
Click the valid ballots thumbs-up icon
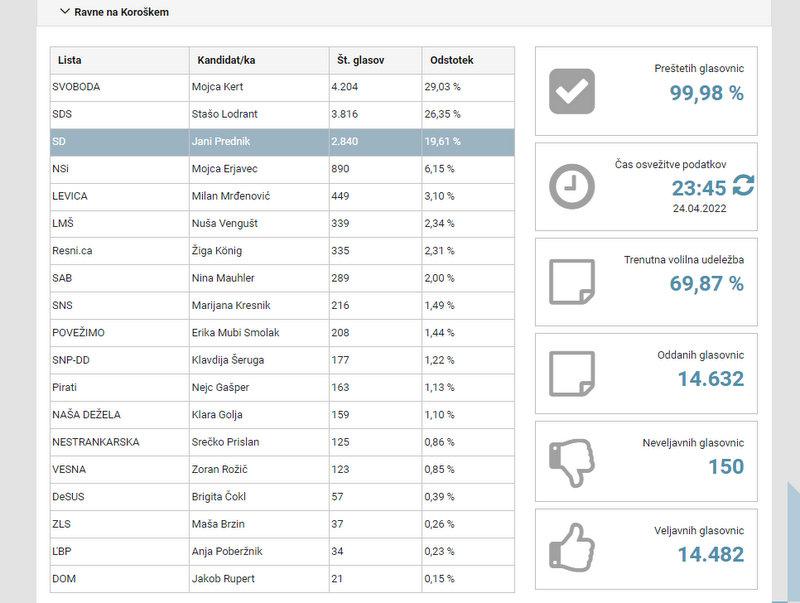click(572, 548)
